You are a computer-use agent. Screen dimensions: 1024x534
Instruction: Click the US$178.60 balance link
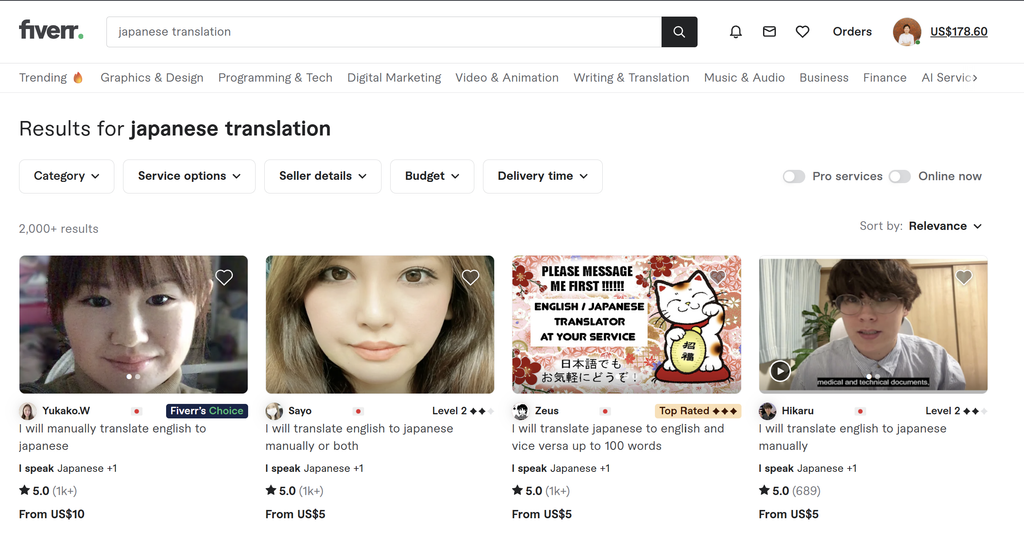(x=959, y=31)
